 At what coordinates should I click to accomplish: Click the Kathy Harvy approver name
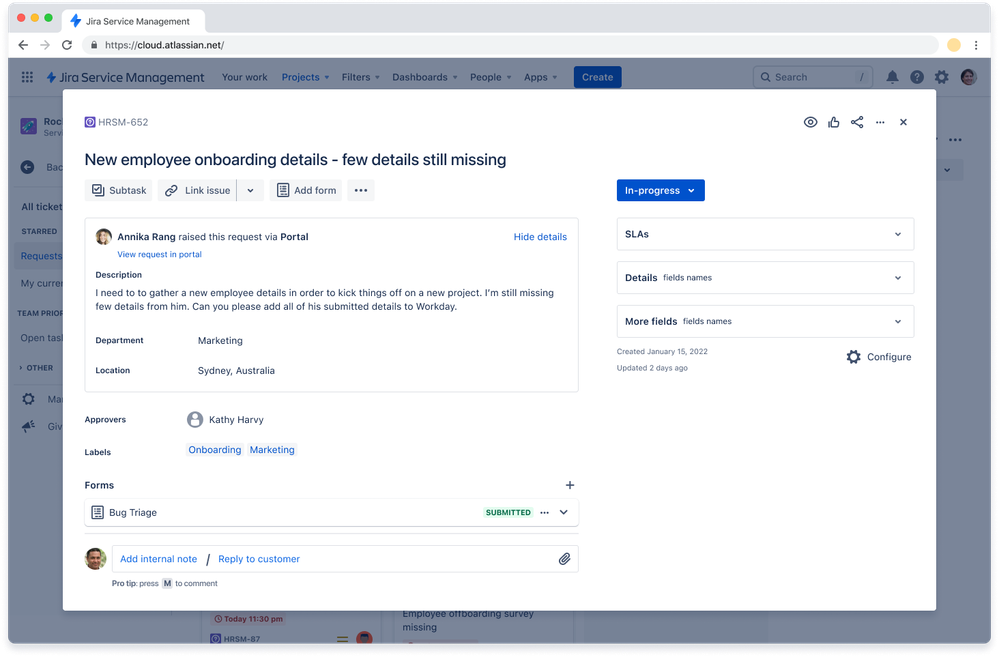(x=236, y=420)
